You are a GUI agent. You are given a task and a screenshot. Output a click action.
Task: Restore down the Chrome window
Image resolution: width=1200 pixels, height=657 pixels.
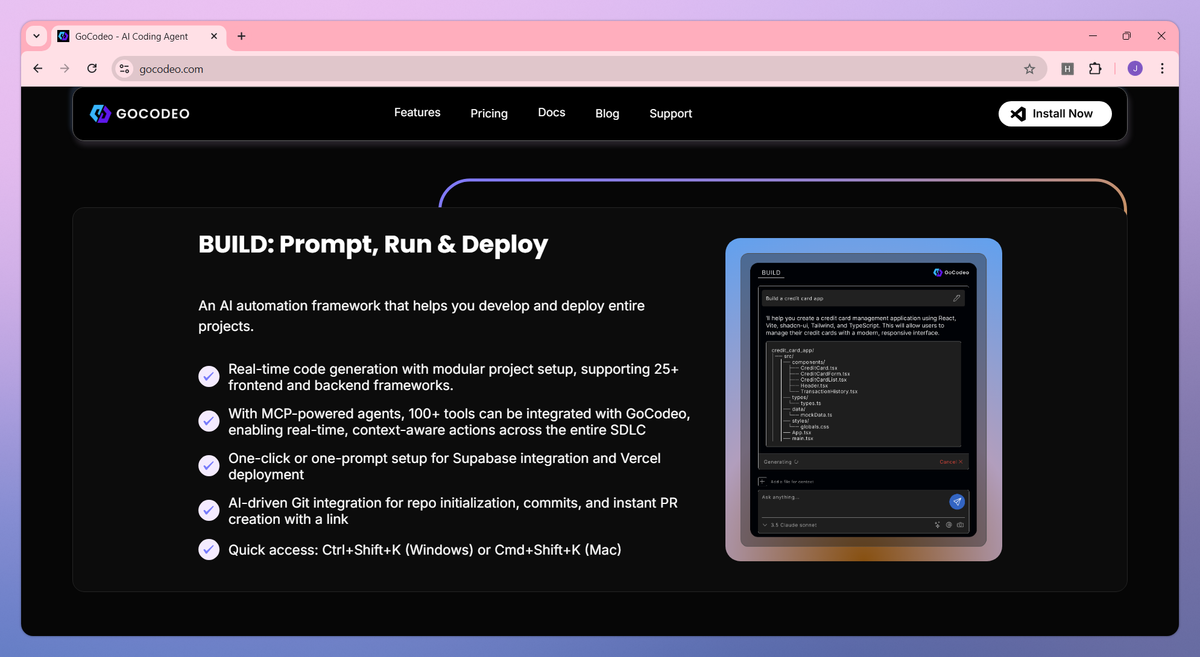(1126, 36)
